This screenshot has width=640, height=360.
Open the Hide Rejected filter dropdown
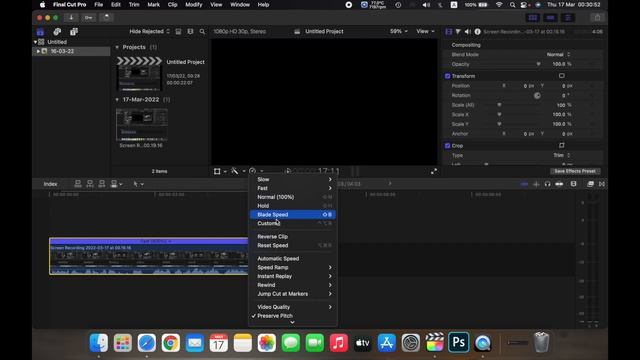tap(149, 31)
